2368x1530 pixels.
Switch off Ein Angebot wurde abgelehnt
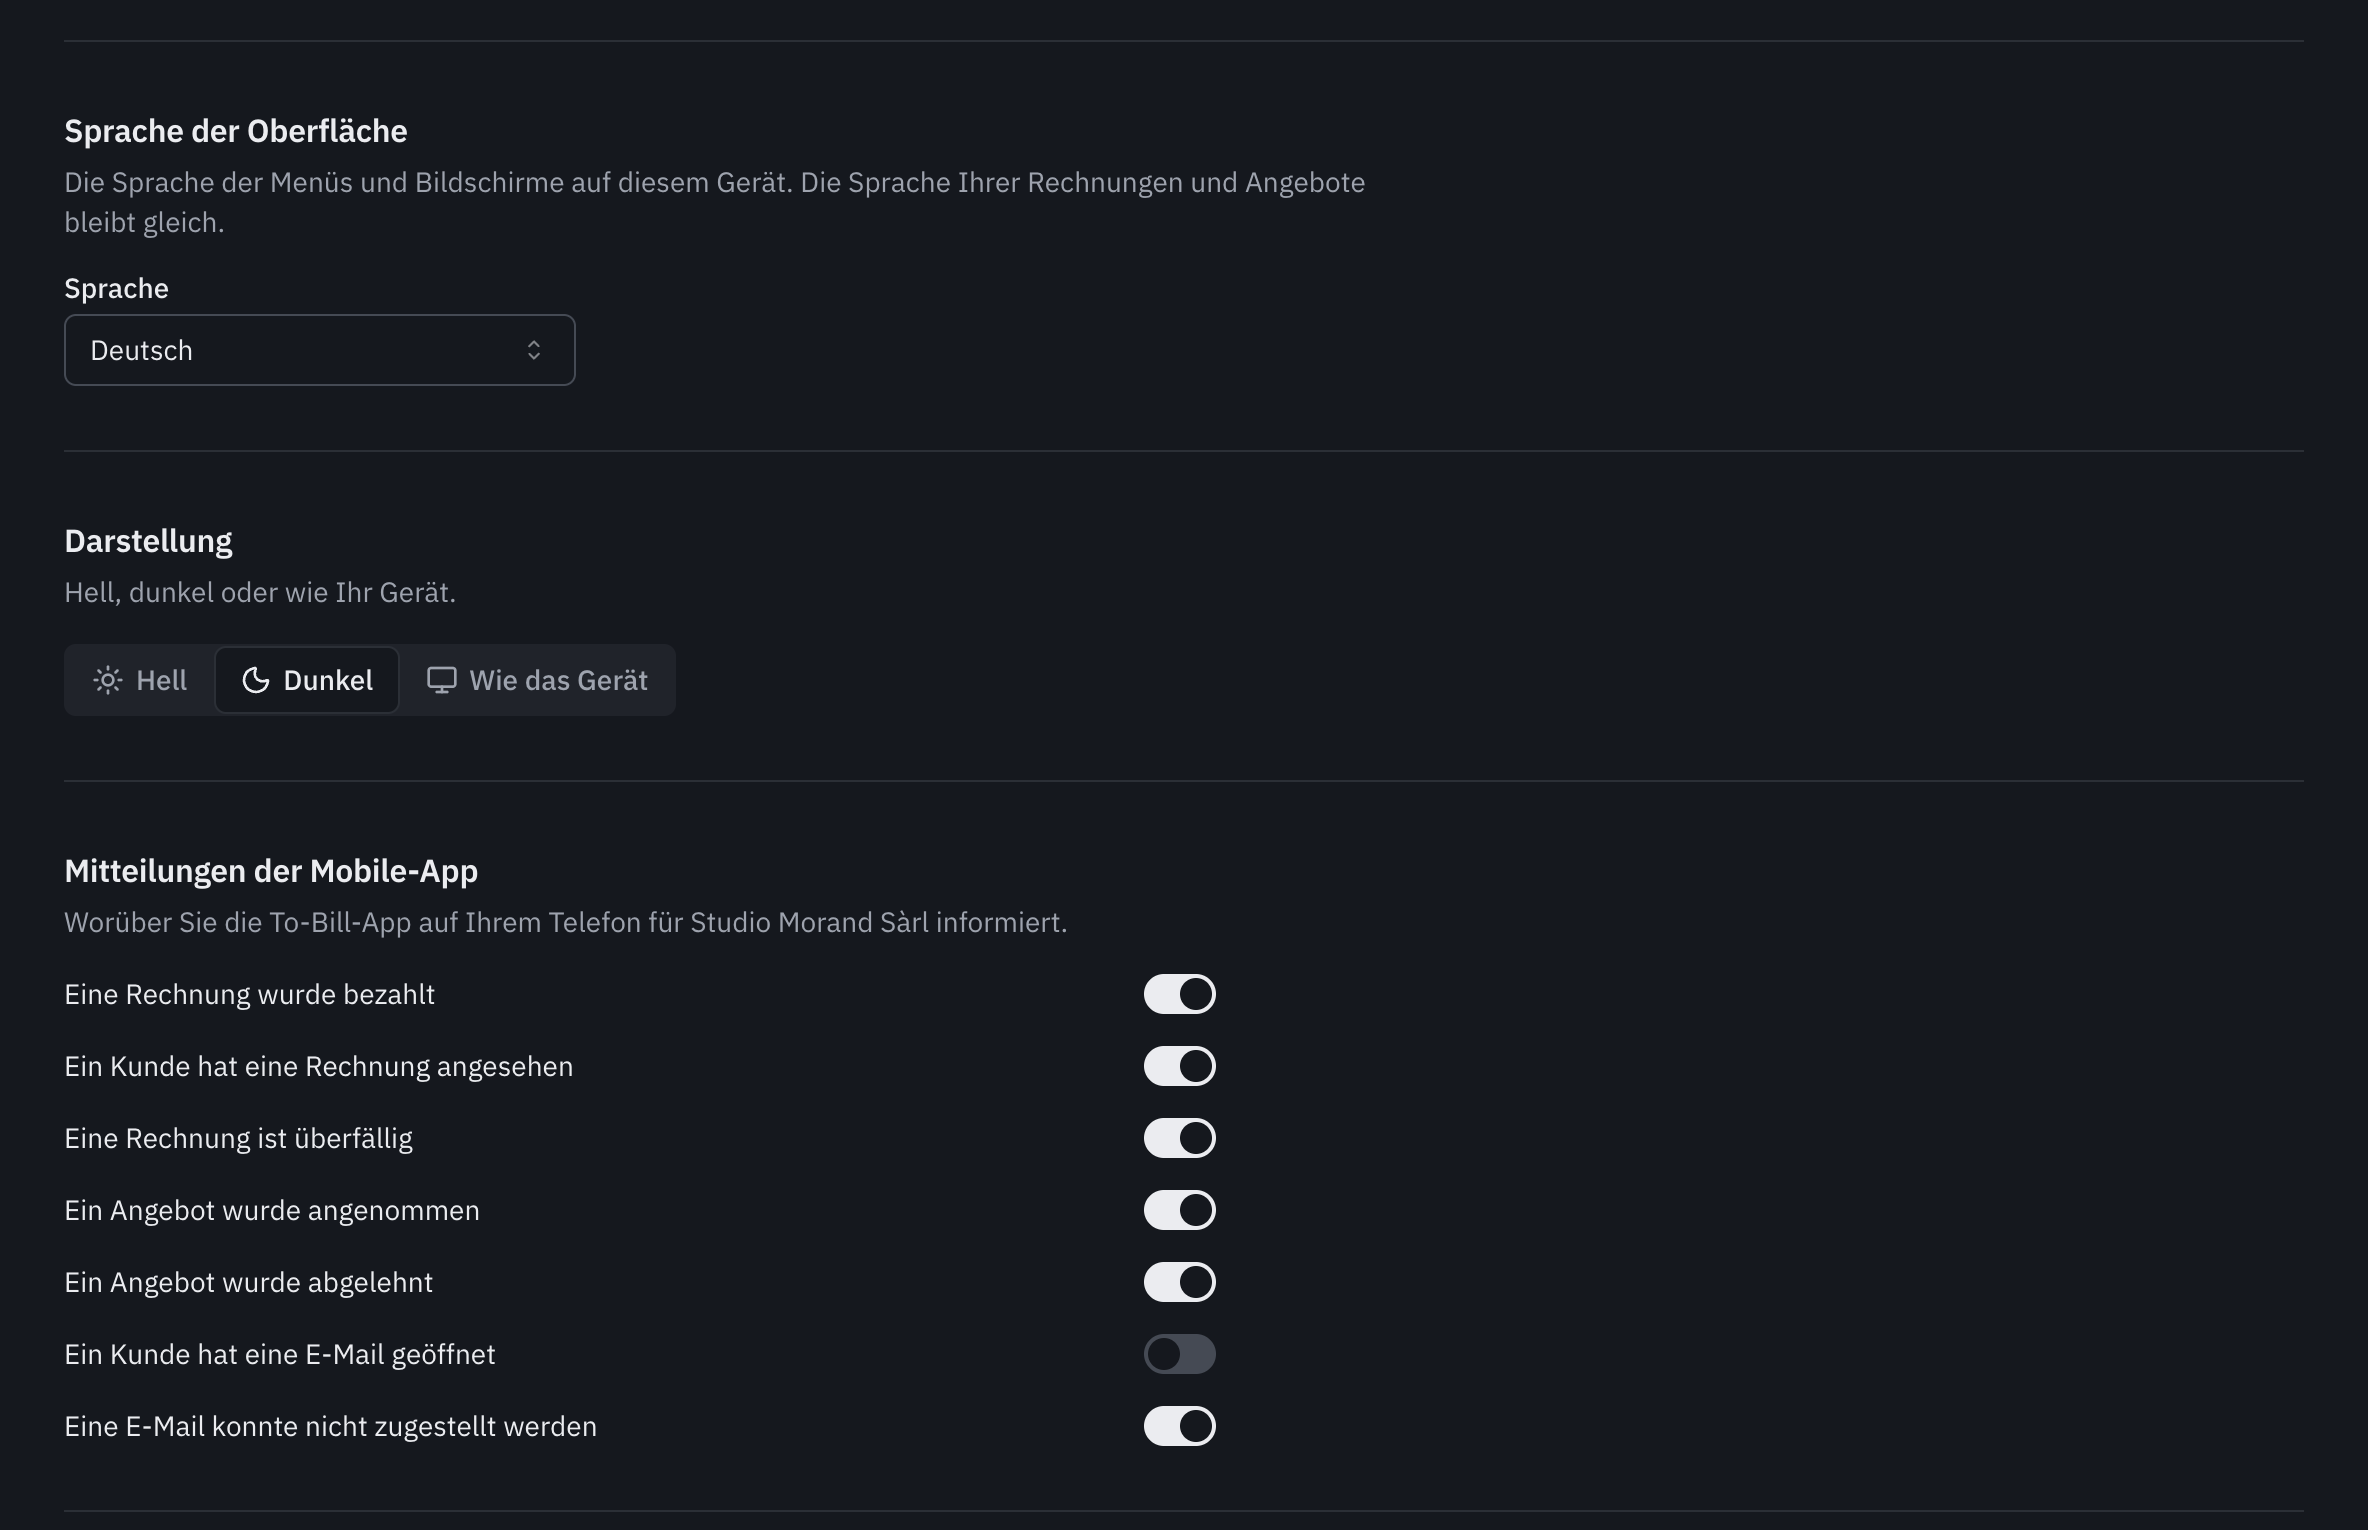[x=1180, y=1282]
